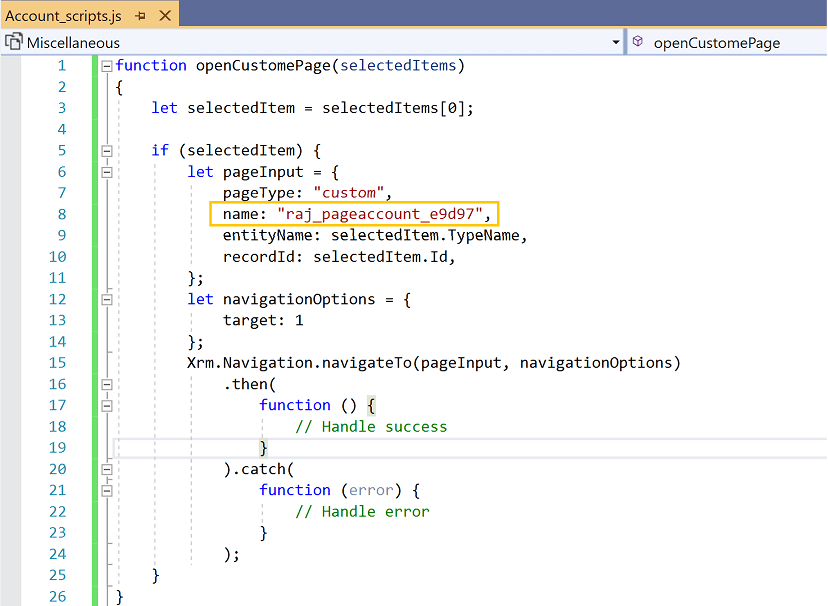Collapse navigationOptions block at line 12
The width and height of the screenshot is (828, 606).
(107, 300)
